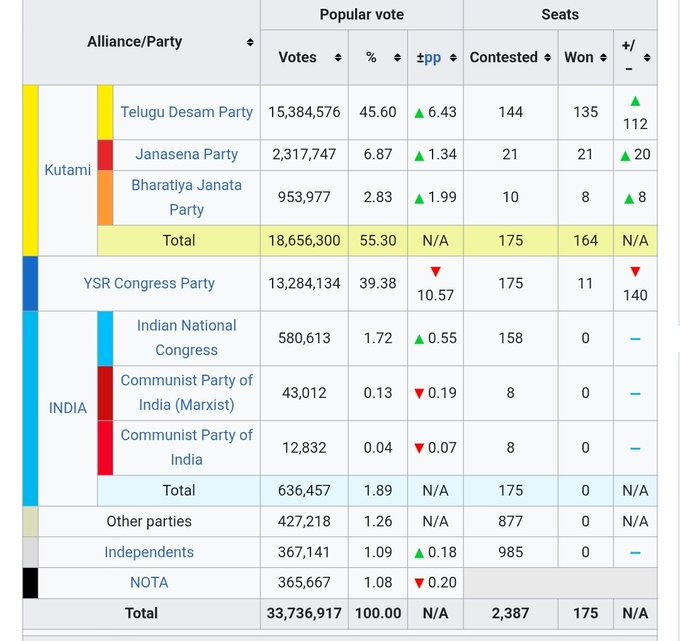Sort table by Alliance/Party column arrows
680x641 pixels.
pyautogui.click(x=250, y=42)
